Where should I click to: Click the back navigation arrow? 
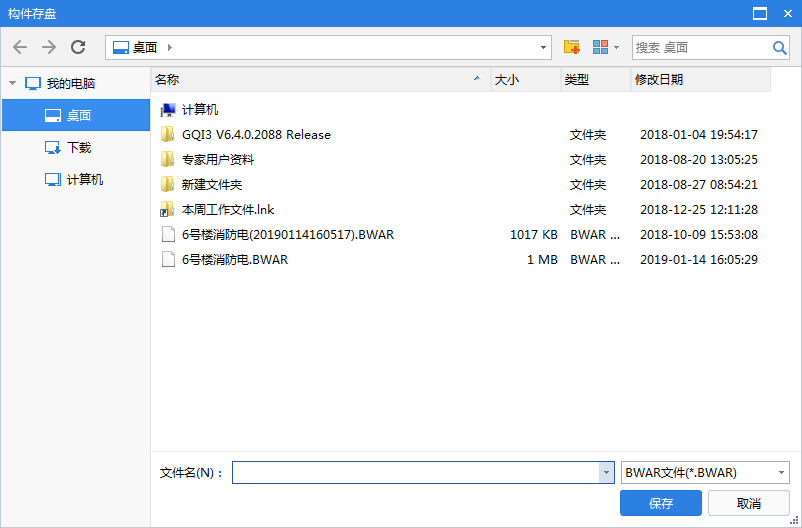[20, 47]
